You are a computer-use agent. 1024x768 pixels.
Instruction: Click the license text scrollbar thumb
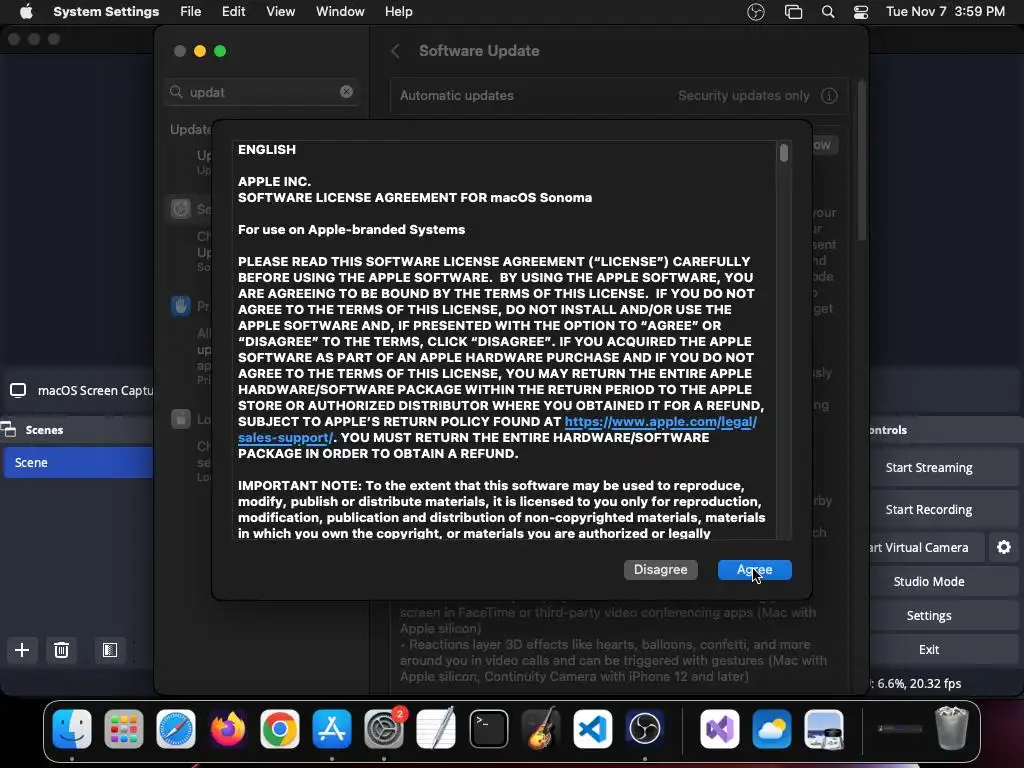tap(784, 153)
